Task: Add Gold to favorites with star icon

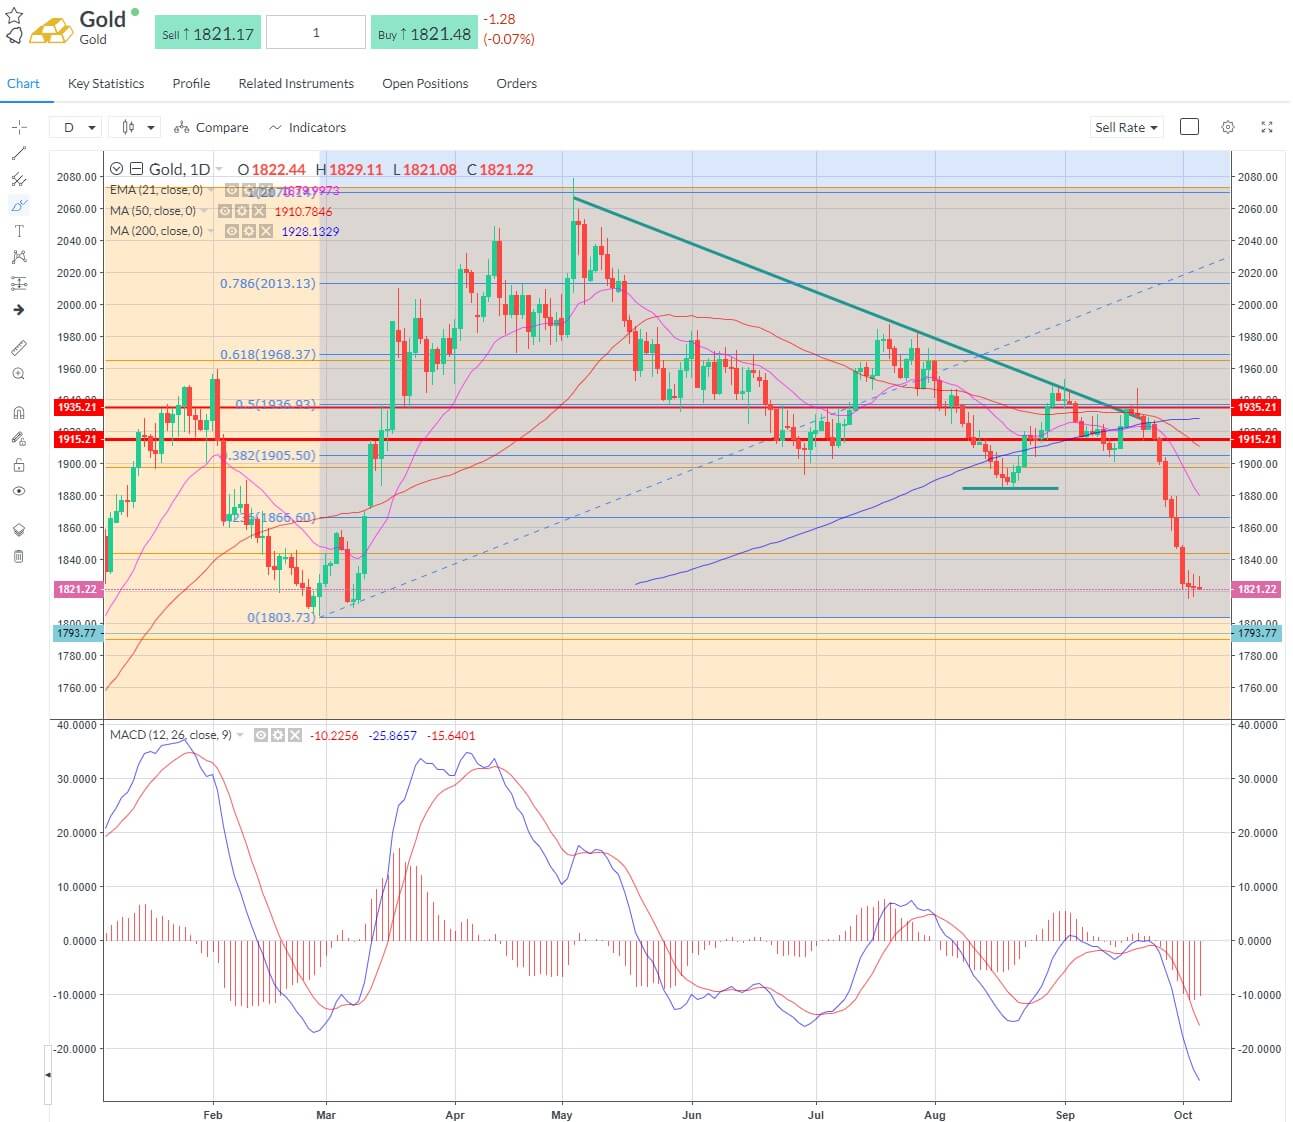Action: click(x=14, y=16)
